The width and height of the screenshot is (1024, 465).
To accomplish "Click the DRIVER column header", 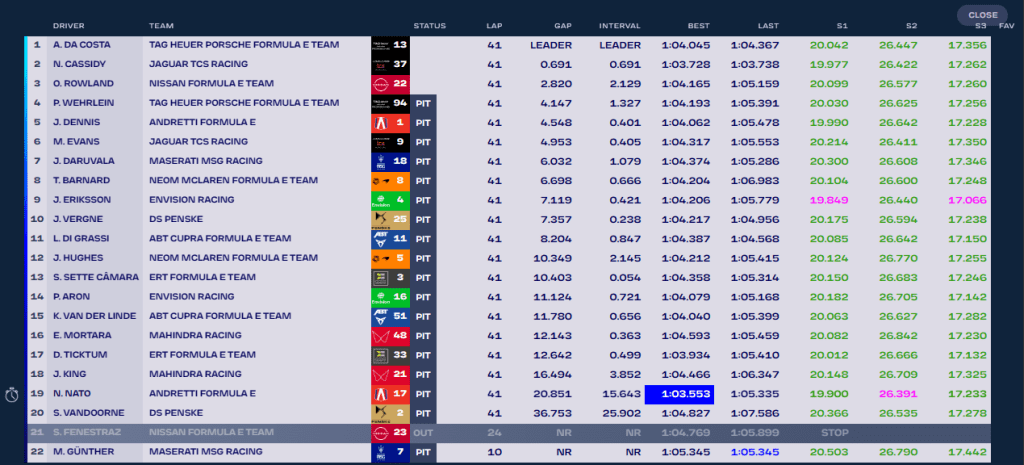I will [68, 26].
